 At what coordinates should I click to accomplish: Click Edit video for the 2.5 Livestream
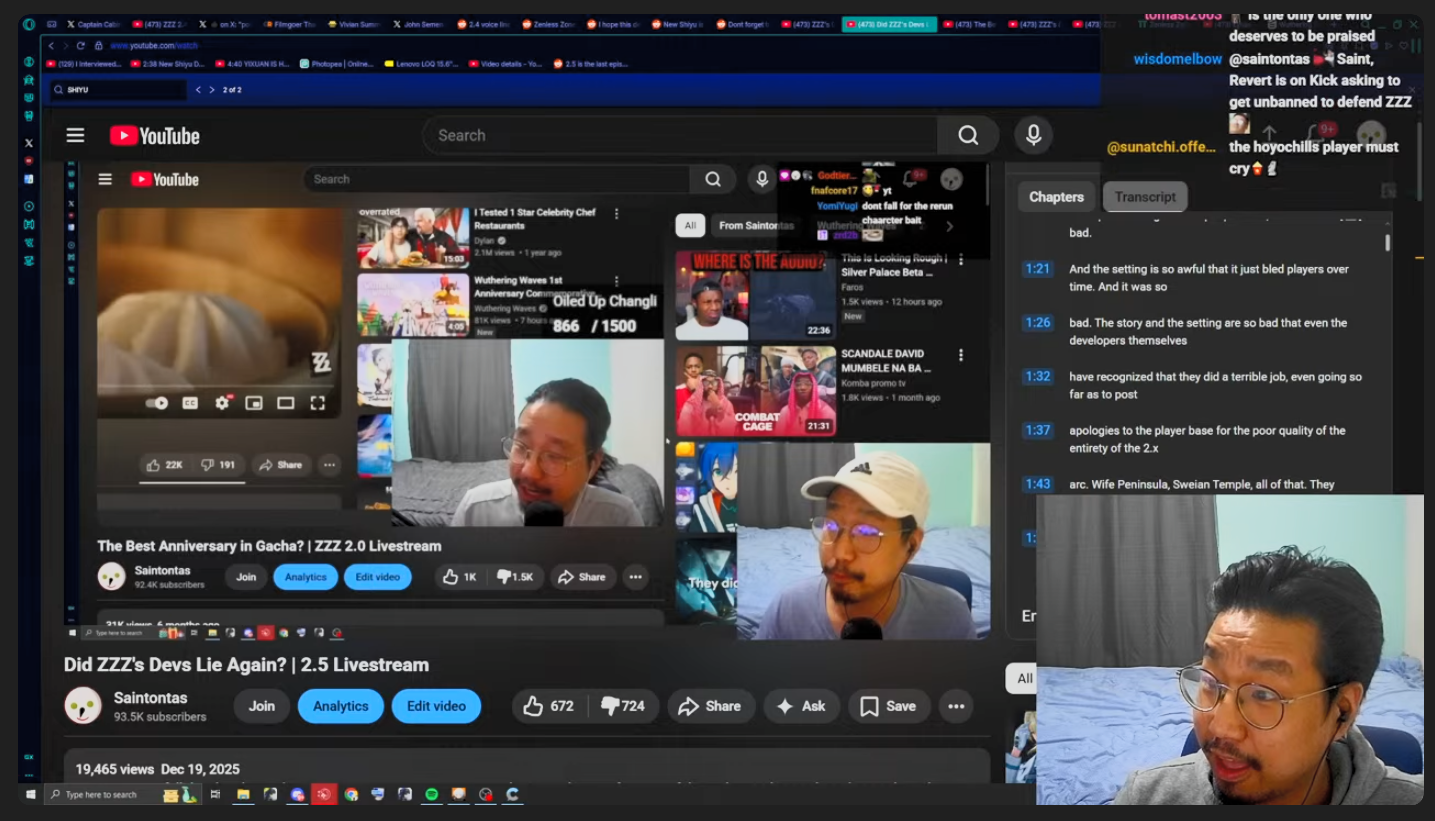(x=436, y=706)
